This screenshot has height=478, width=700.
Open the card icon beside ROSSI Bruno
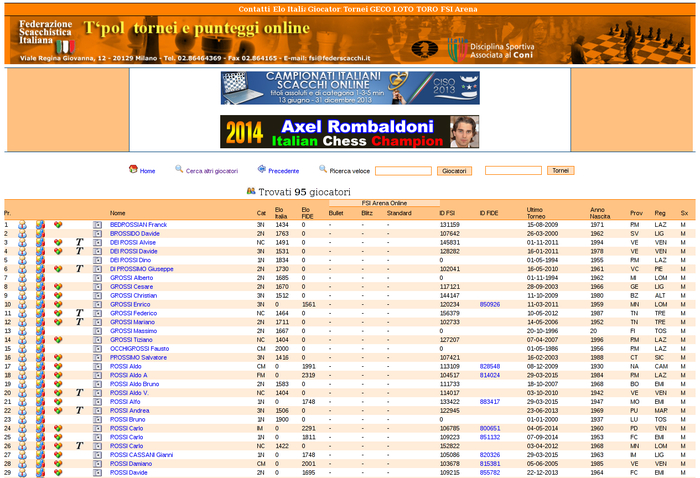(97, 420)
